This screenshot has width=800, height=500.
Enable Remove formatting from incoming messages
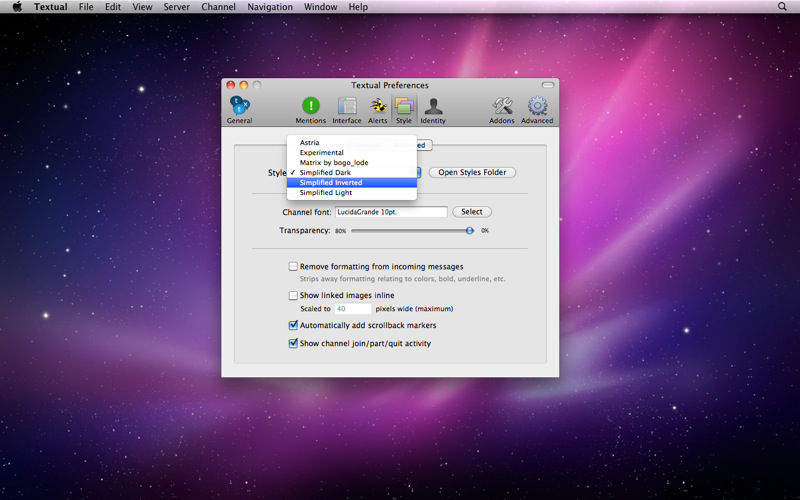click(x=293, y=266)
